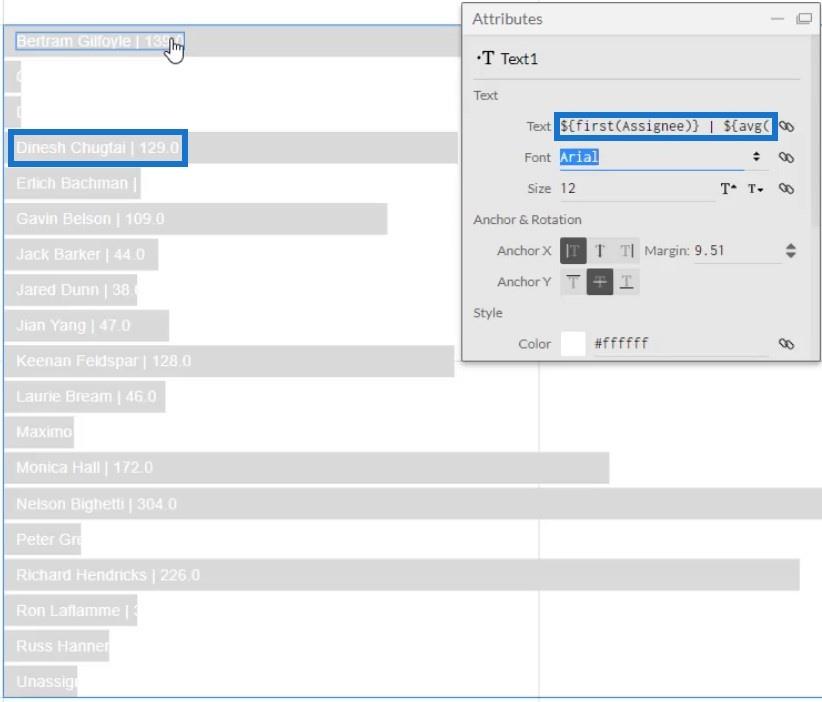Set Anchor Y to middle alignment

point(600,282)
